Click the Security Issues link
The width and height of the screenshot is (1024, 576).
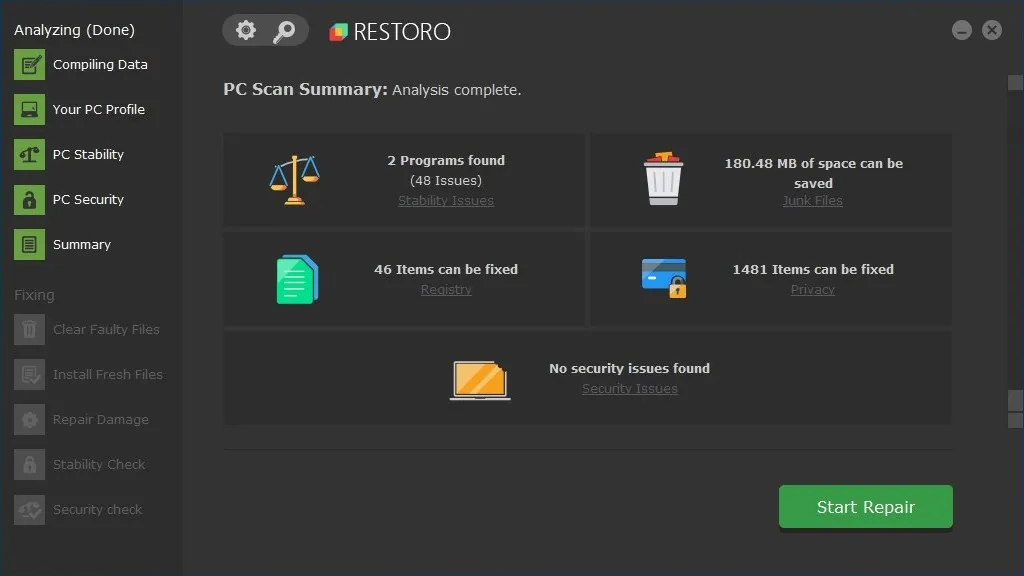(x=629, y=388)
